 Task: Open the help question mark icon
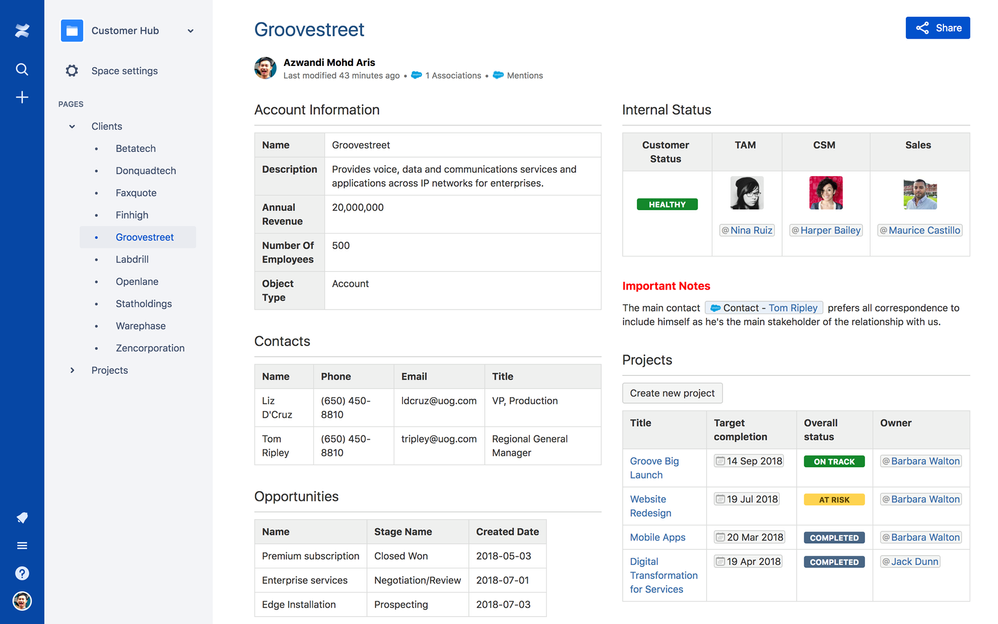(x=22, y=574)
